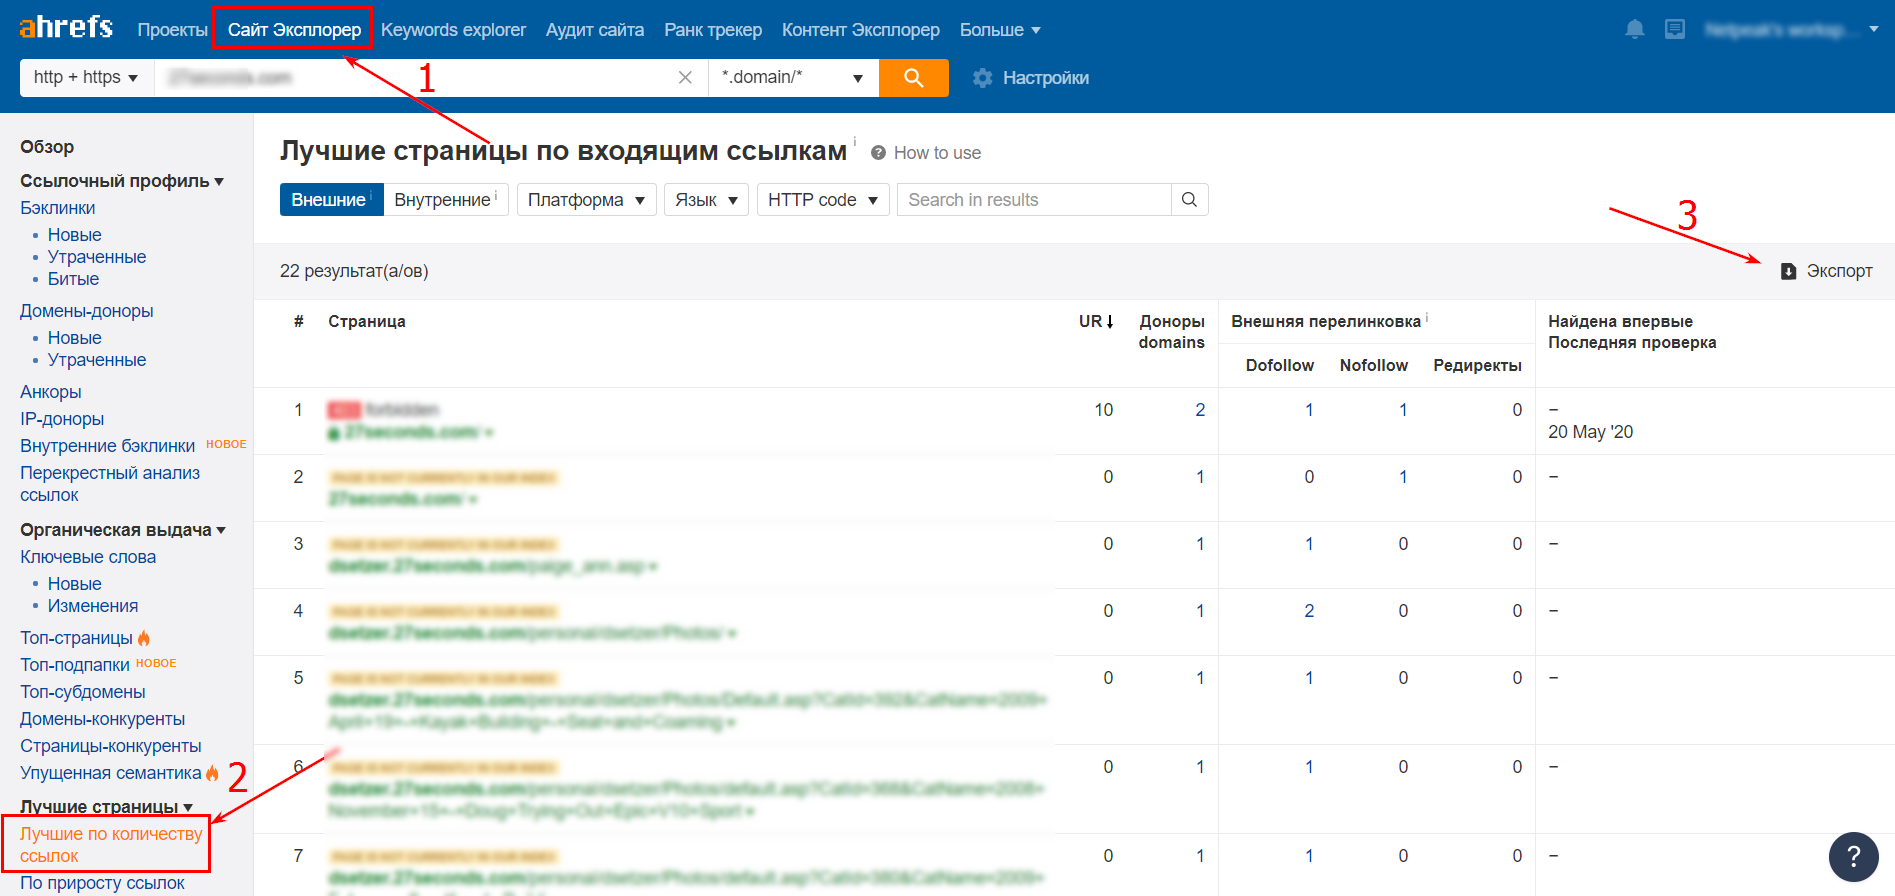Go to Аудит сайта tab
Viewport: 1895px width, 896px height.
595,30
